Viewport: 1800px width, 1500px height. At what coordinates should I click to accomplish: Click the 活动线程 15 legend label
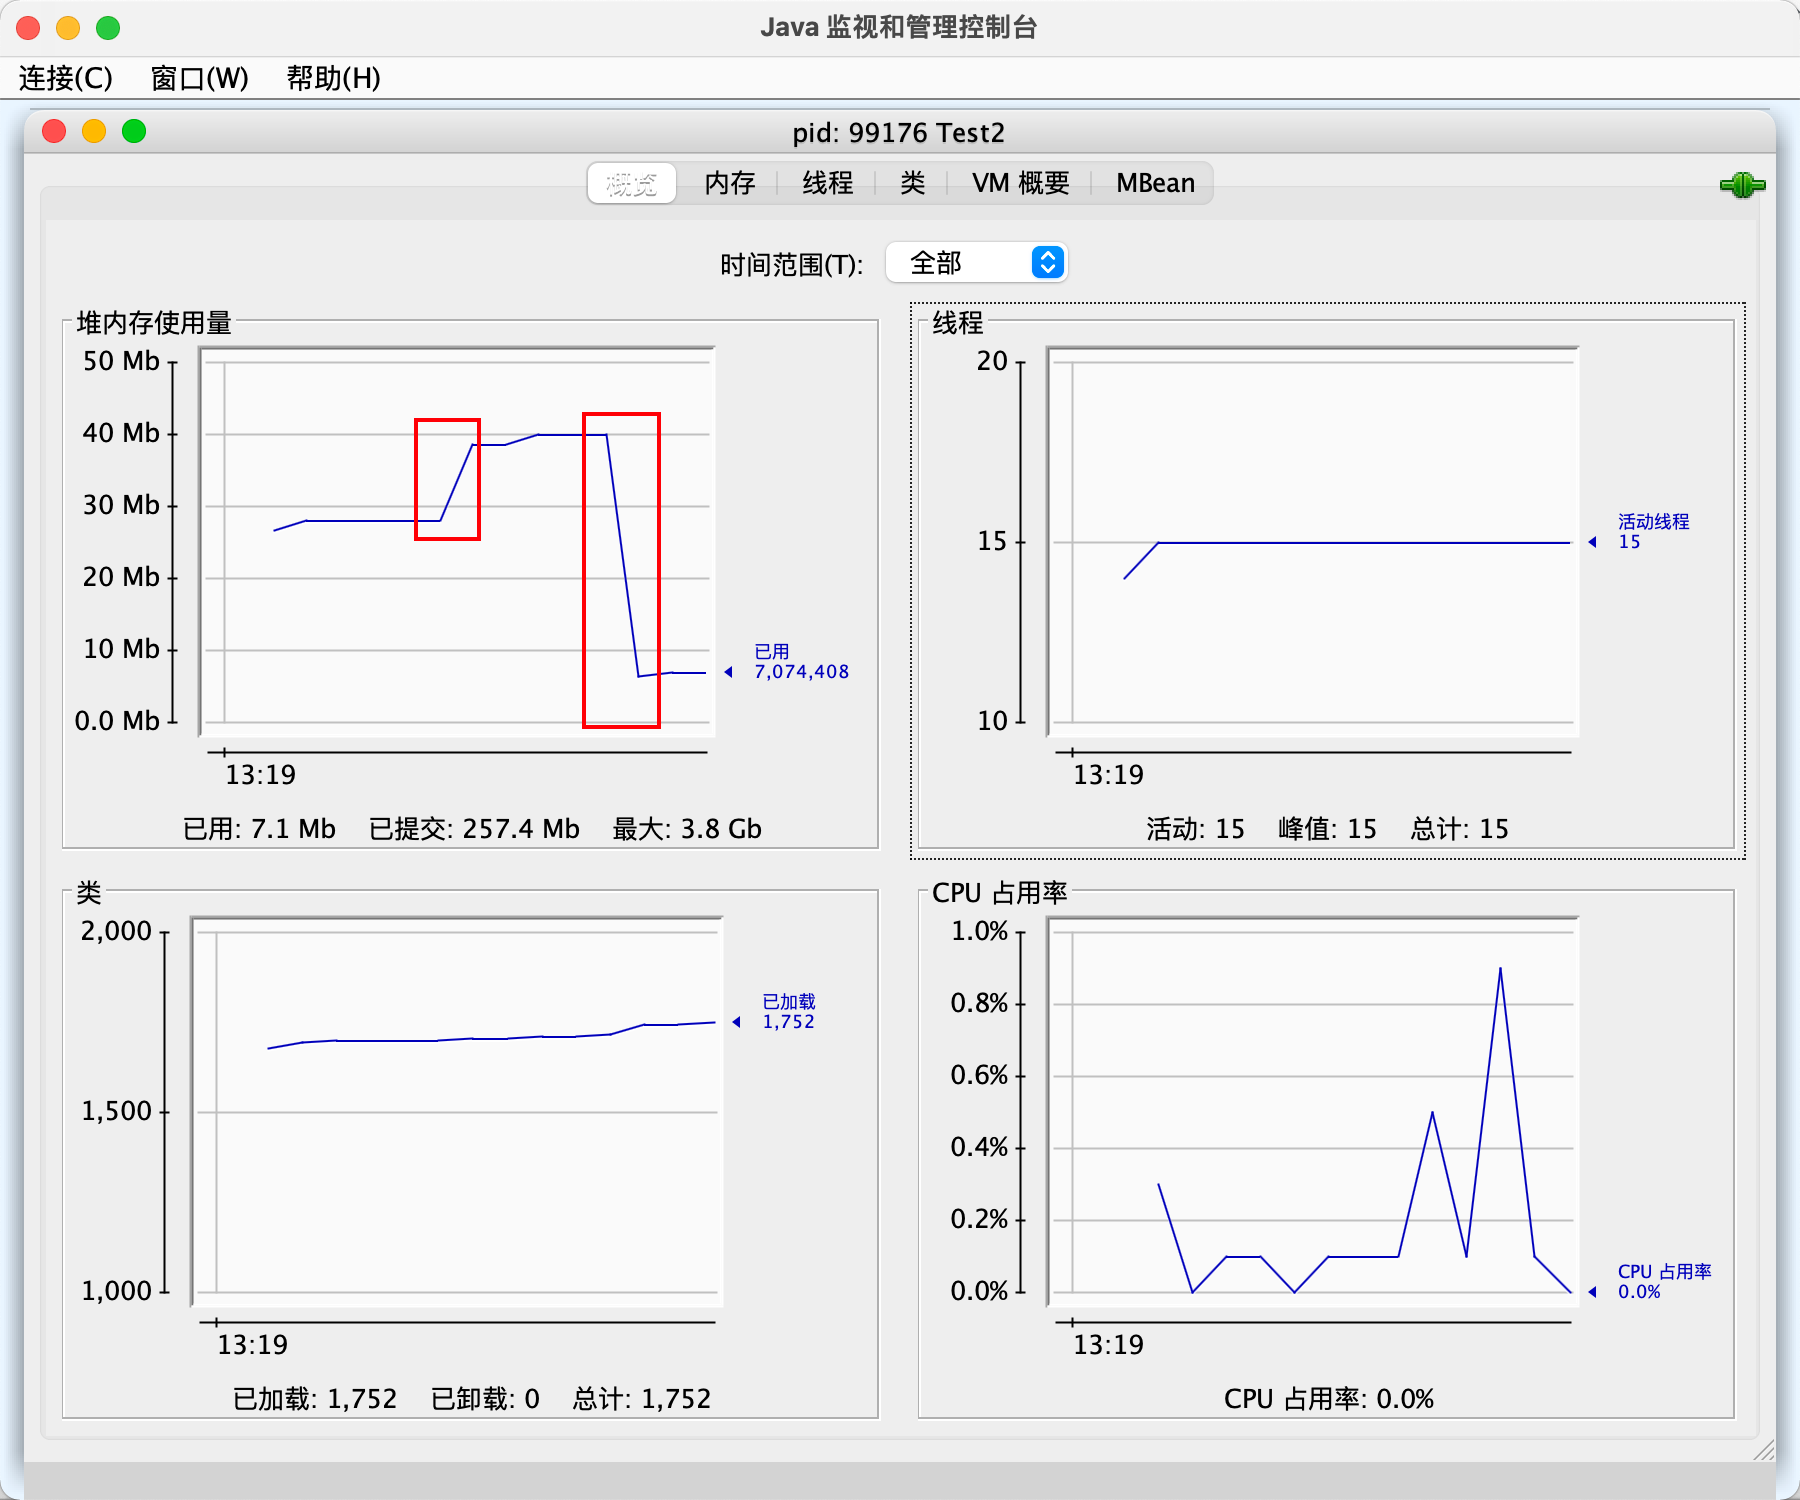tap(1653, 532)
